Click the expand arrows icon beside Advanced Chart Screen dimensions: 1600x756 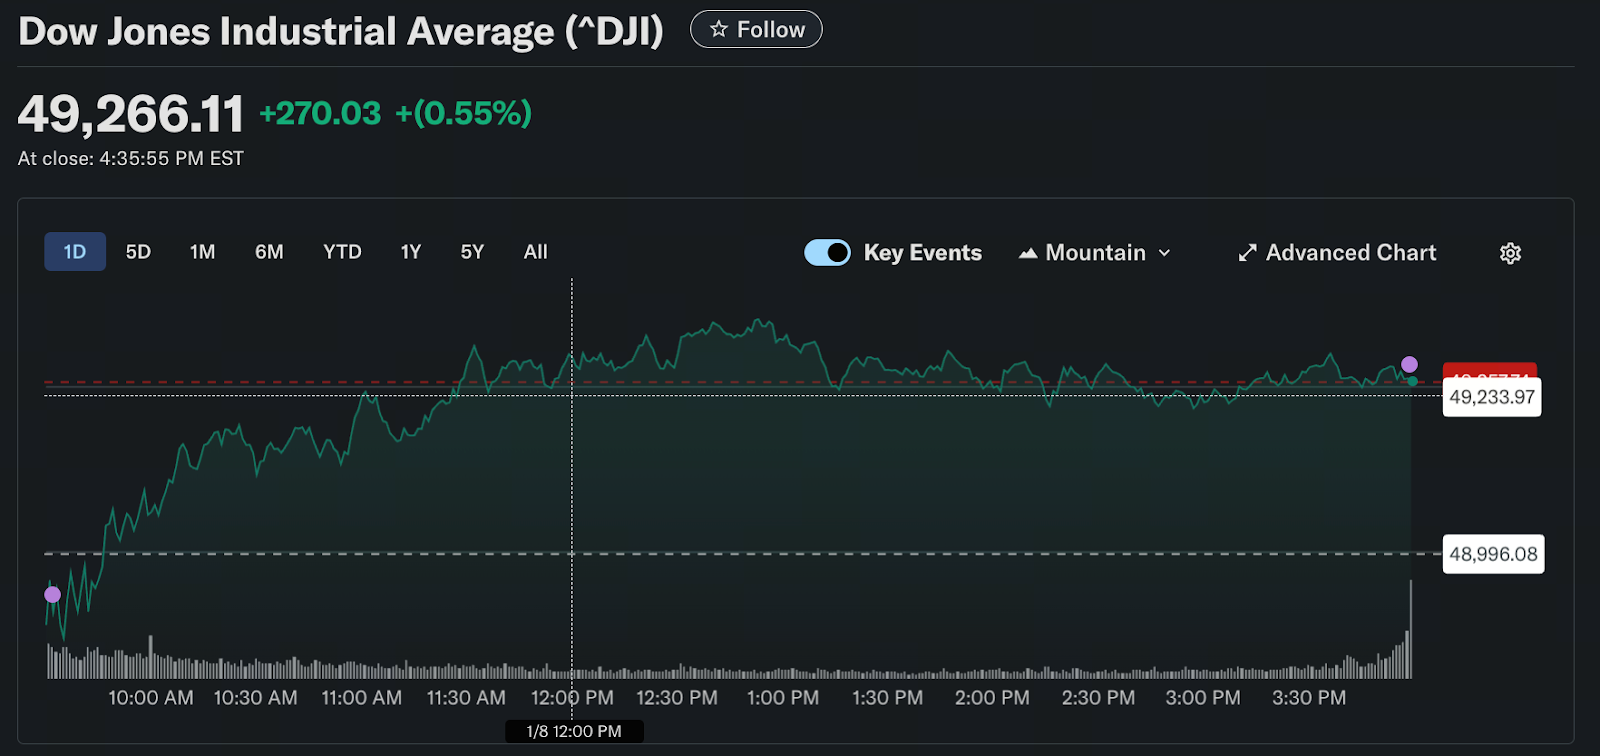click(x=1247, y=253)
